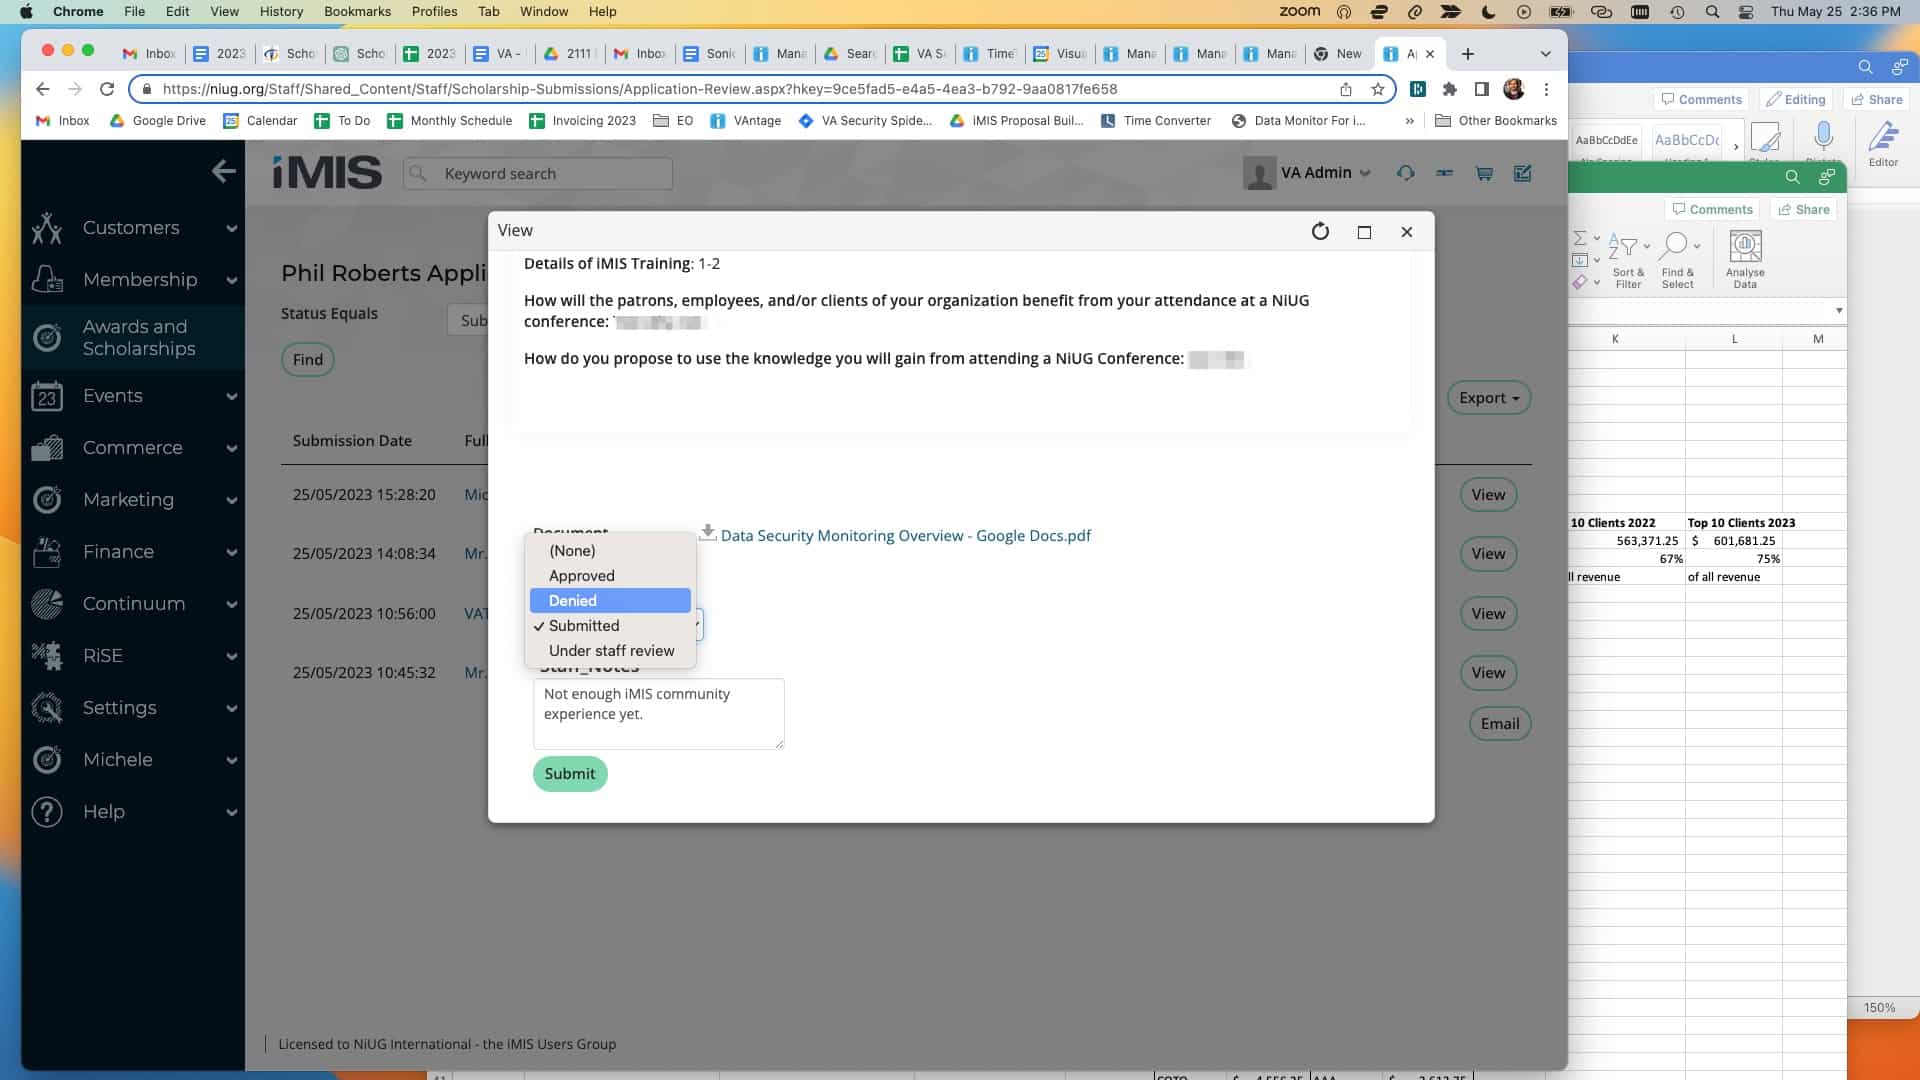Expand the Marketing menu chevron
The height and width of the screenshot is (1080, 1920).
click(x=232, y=501)
